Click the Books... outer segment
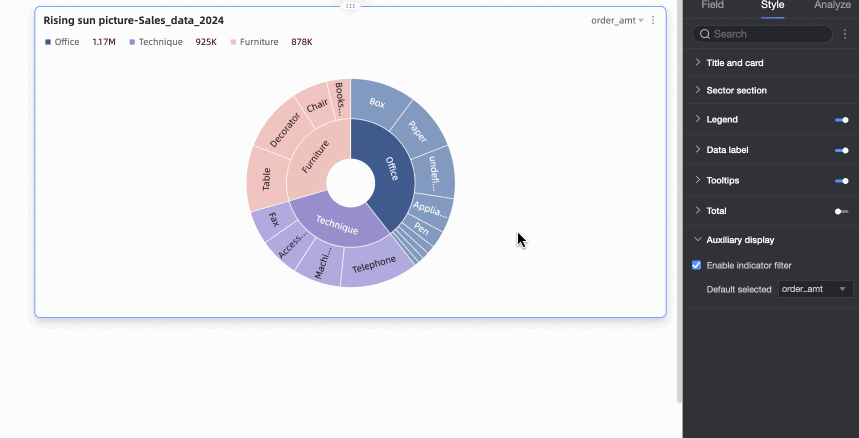This screenshot has height=438, width=859. pyautogui.click(x=340, y=99)
